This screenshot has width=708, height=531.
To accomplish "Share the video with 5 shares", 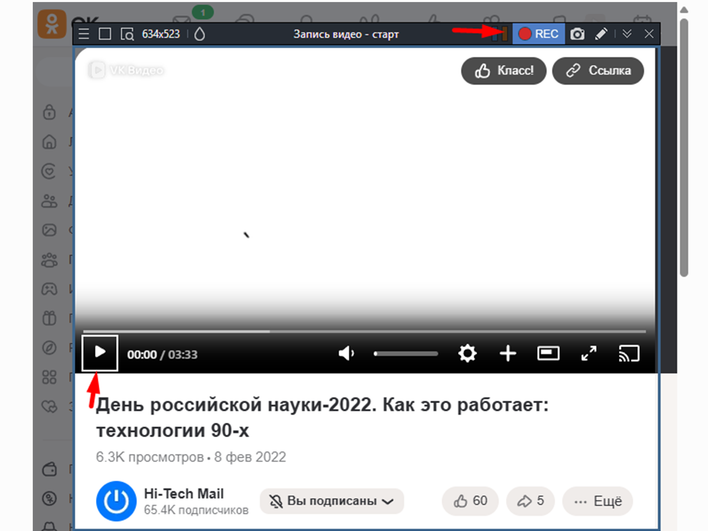I will [531, 501].
